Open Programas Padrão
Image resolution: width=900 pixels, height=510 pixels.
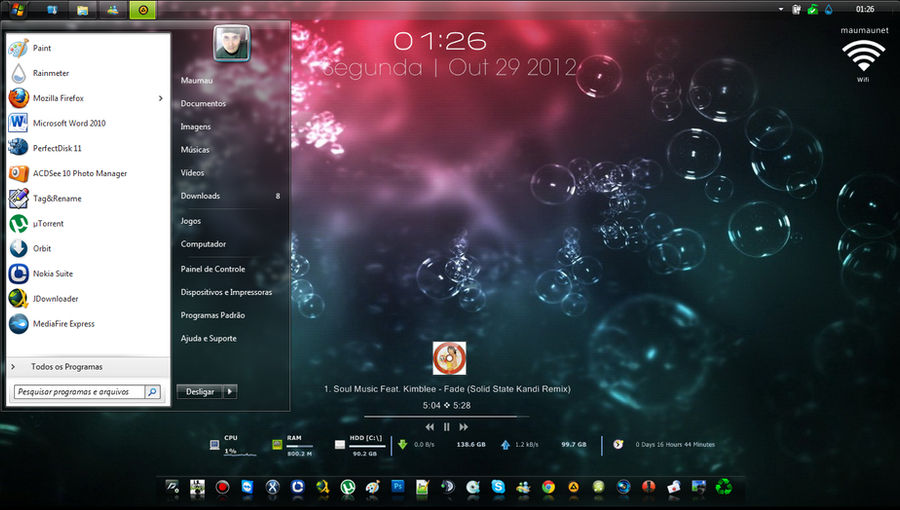(213, 315)
